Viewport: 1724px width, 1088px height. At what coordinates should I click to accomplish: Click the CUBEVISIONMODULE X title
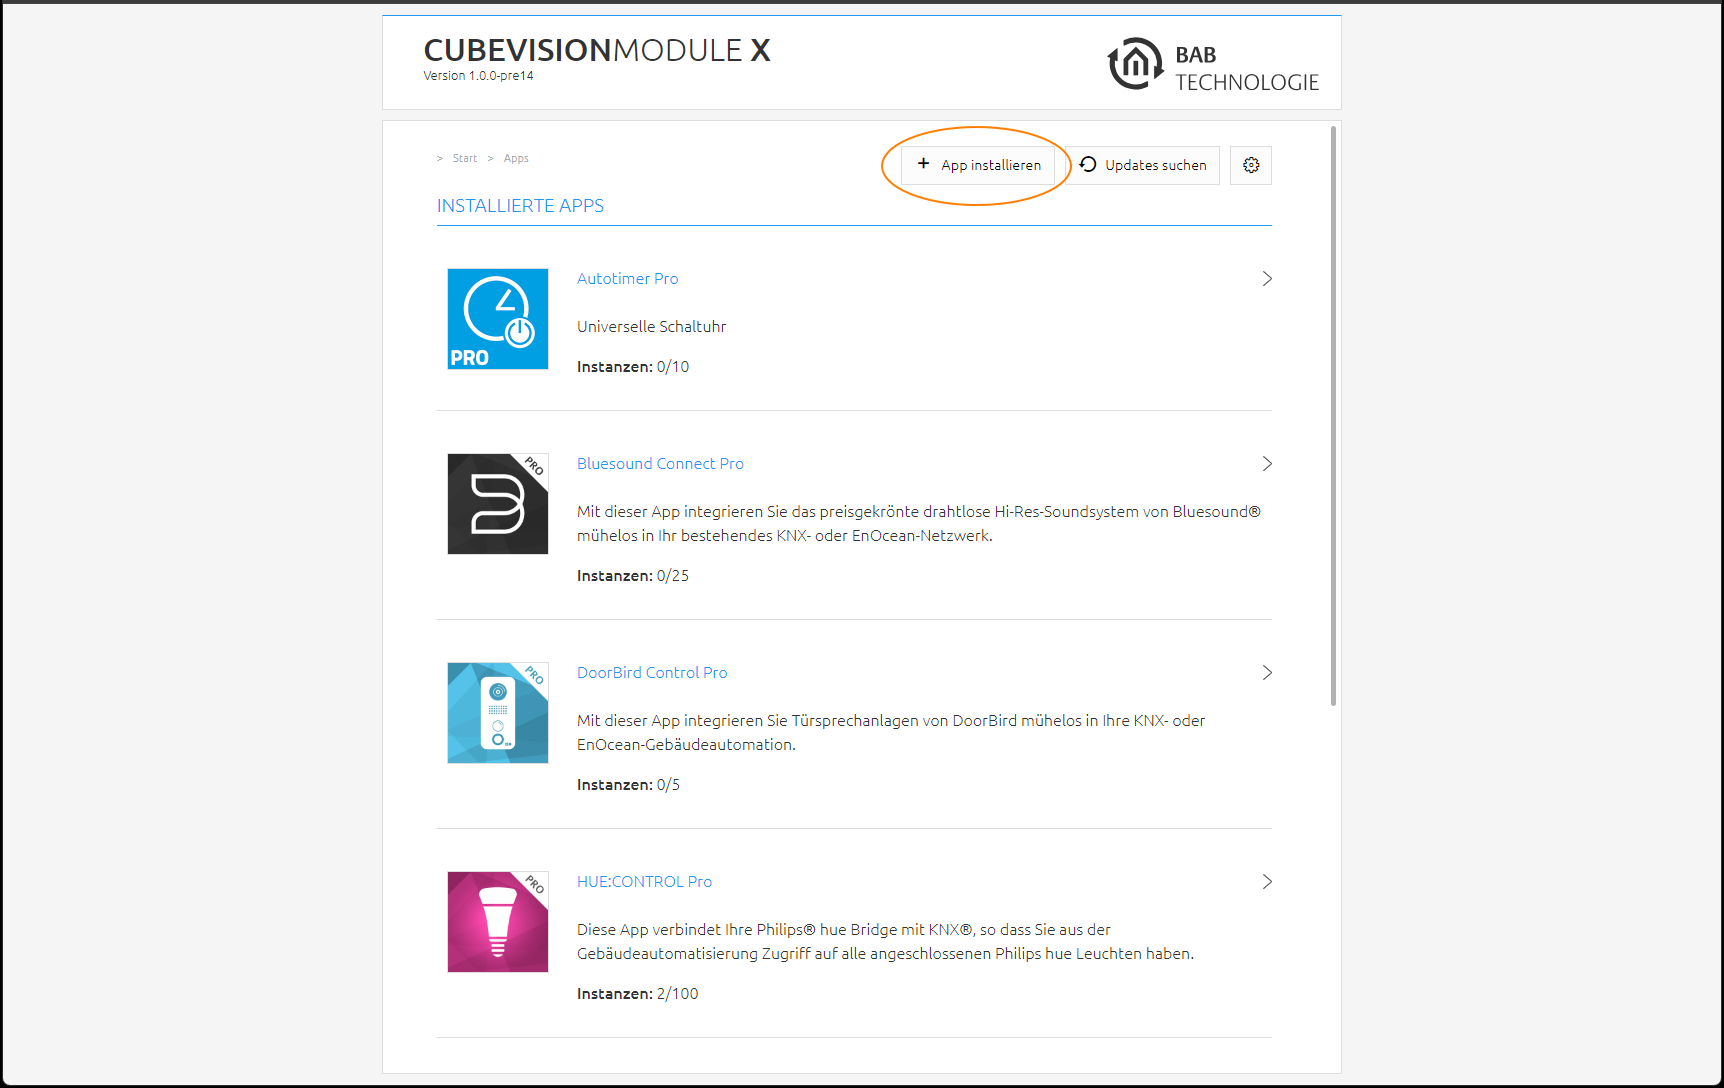597,50
